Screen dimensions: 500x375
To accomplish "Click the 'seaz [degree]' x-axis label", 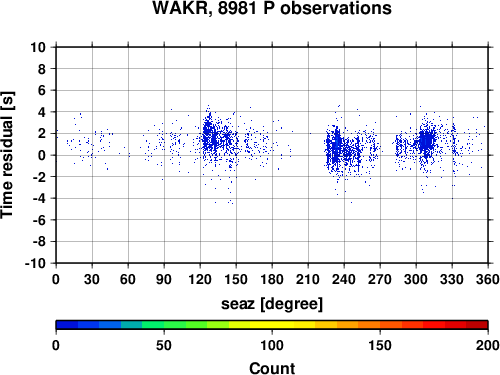I will [272, 304].
